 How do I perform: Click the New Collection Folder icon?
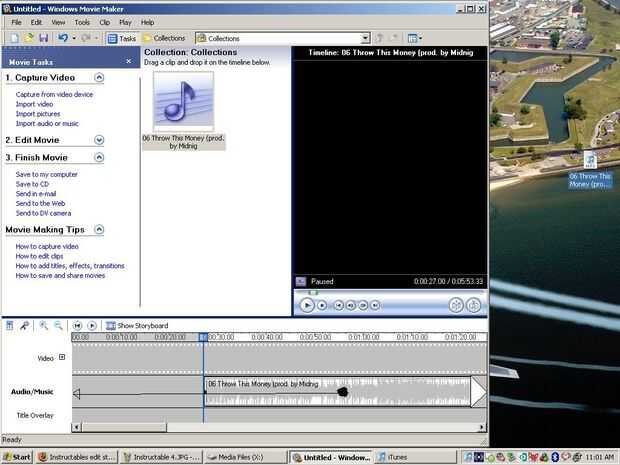click(x=394, y=38)
